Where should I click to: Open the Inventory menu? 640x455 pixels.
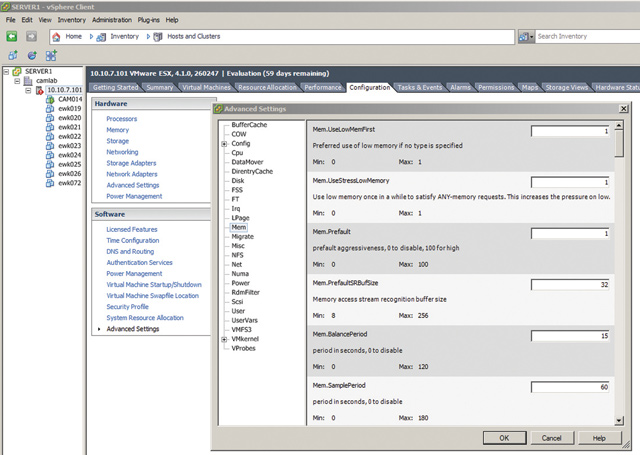[x=71, y=20]
